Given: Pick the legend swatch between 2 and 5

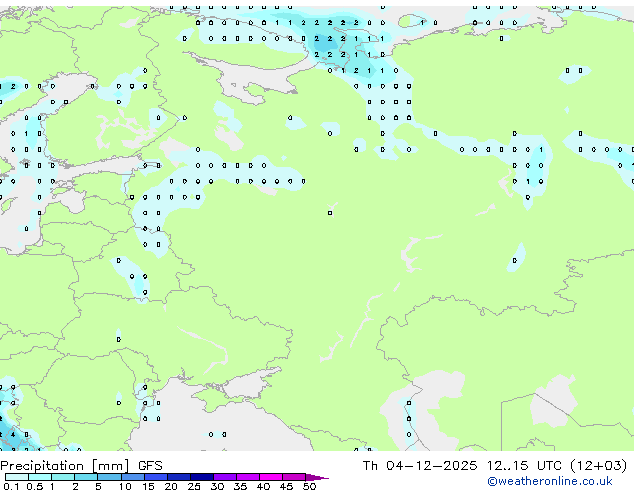Looking at the screenshot, I should (86, 477).
